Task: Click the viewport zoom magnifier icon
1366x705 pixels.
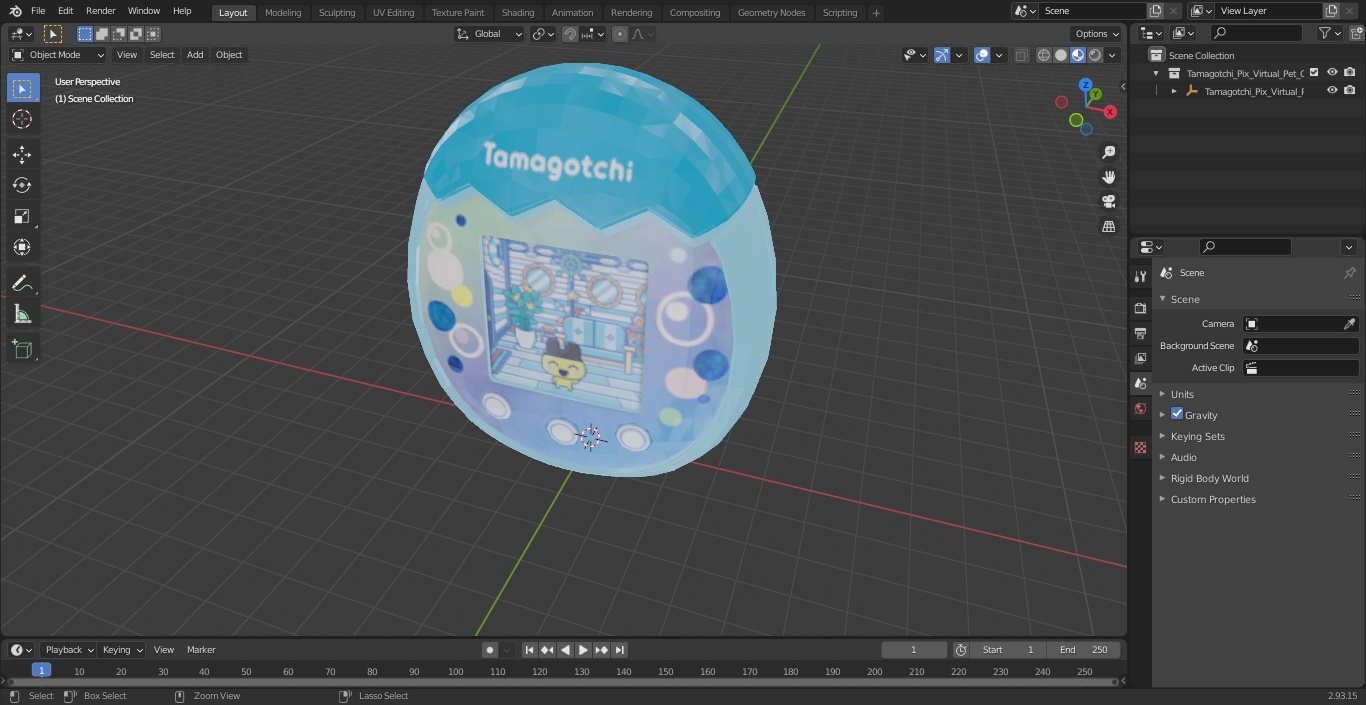Action: [x=1108, y=152]
